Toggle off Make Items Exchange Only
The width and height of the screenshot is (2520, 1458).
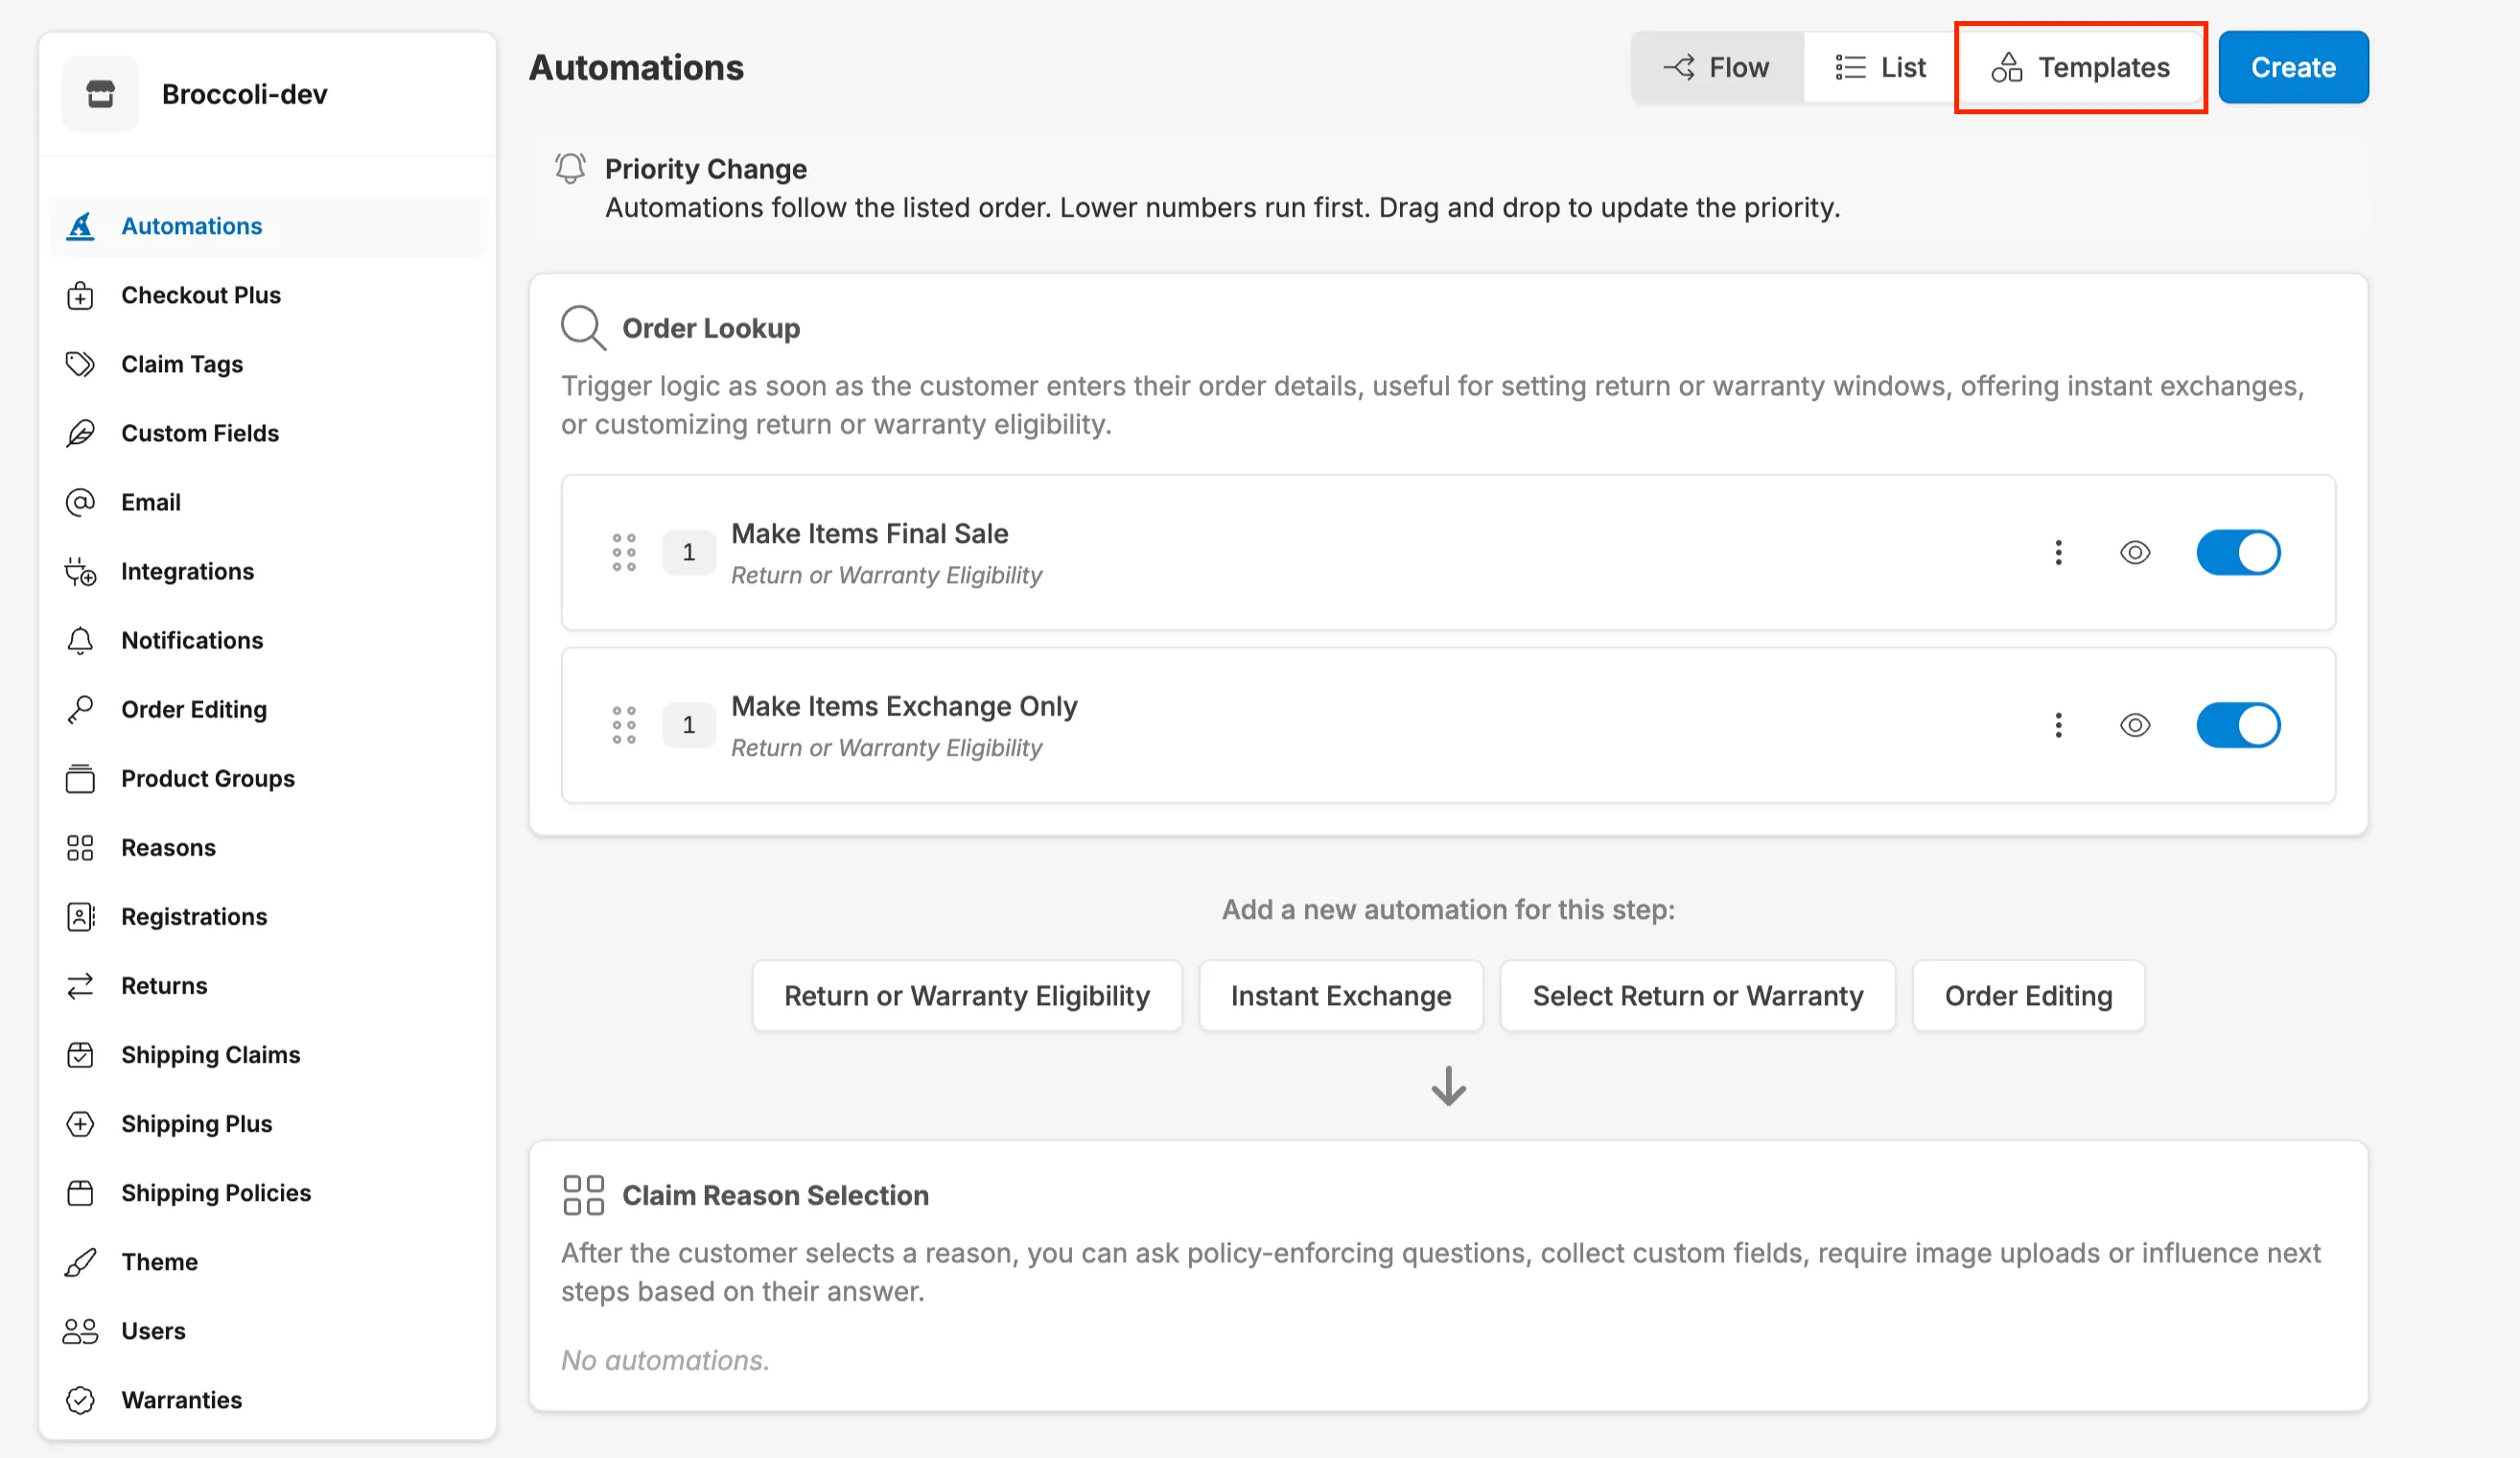tap(2239, 725)
